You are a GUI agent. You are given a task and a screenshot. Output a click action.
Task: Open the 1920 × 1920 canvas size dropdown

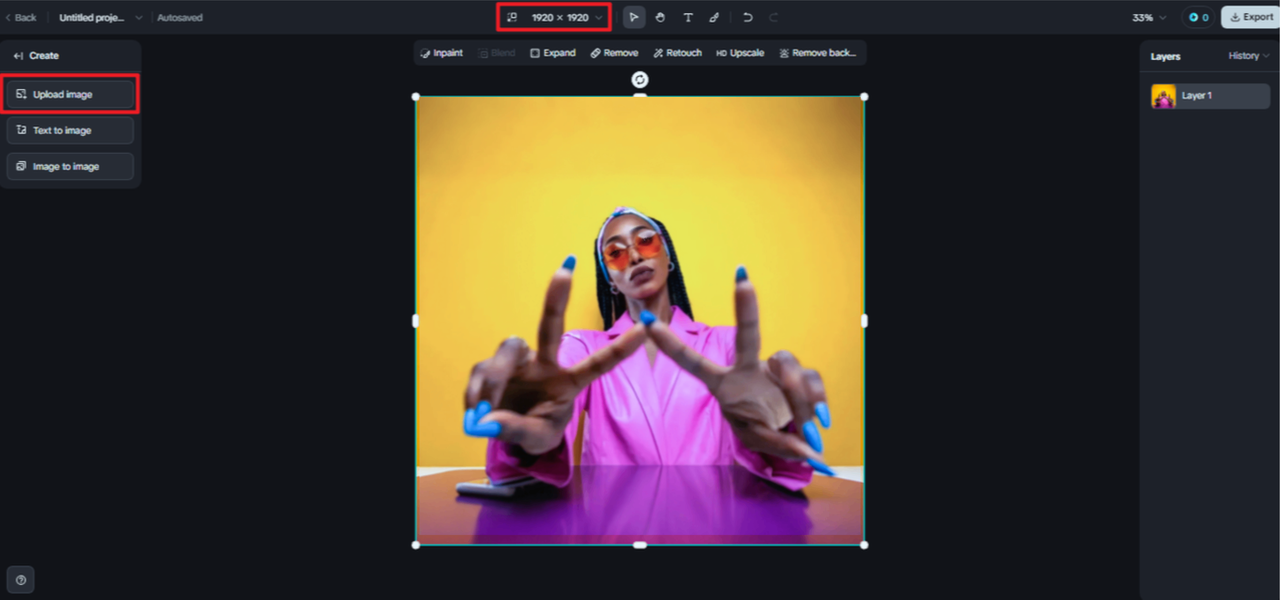tap(554, 18)
